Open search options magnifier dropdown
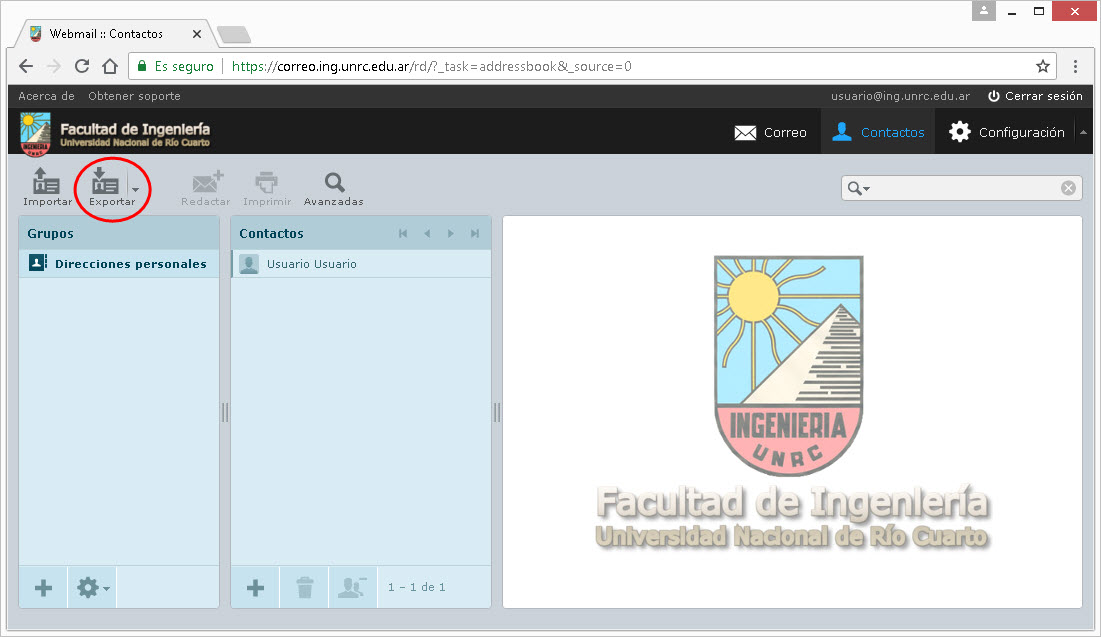 coord(859,188)
